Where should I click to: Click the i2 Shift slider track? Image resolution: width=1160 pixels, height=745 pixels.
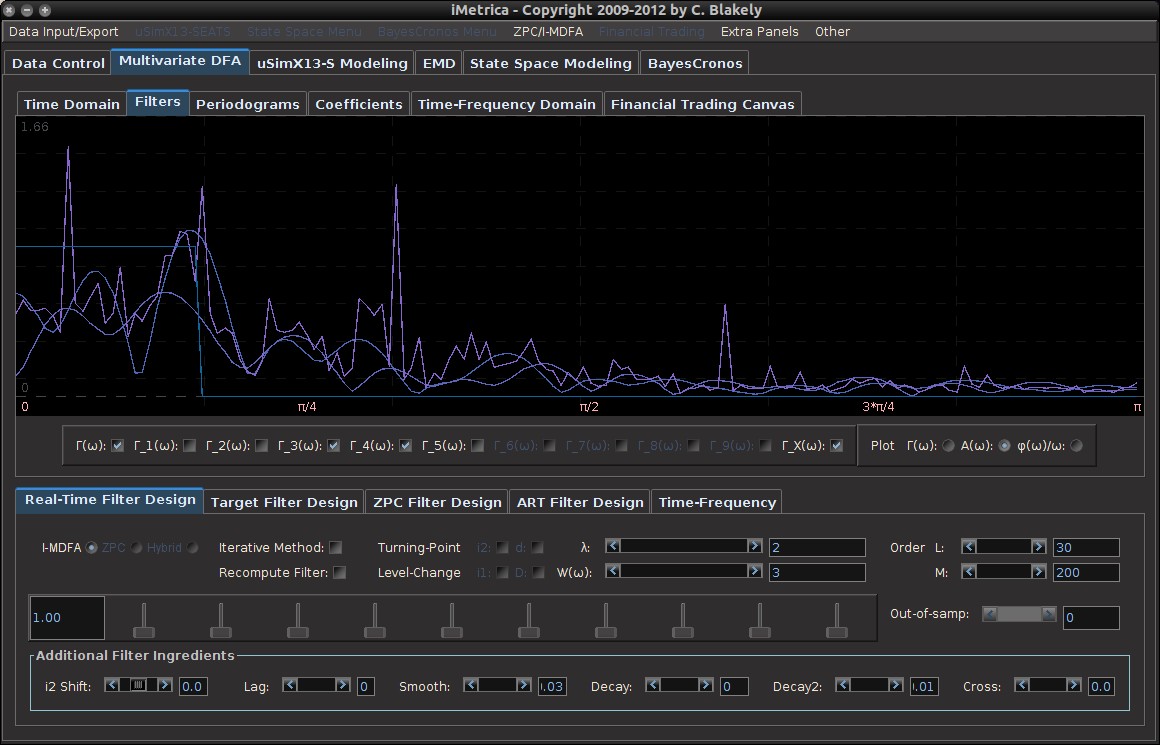(140, 685)
